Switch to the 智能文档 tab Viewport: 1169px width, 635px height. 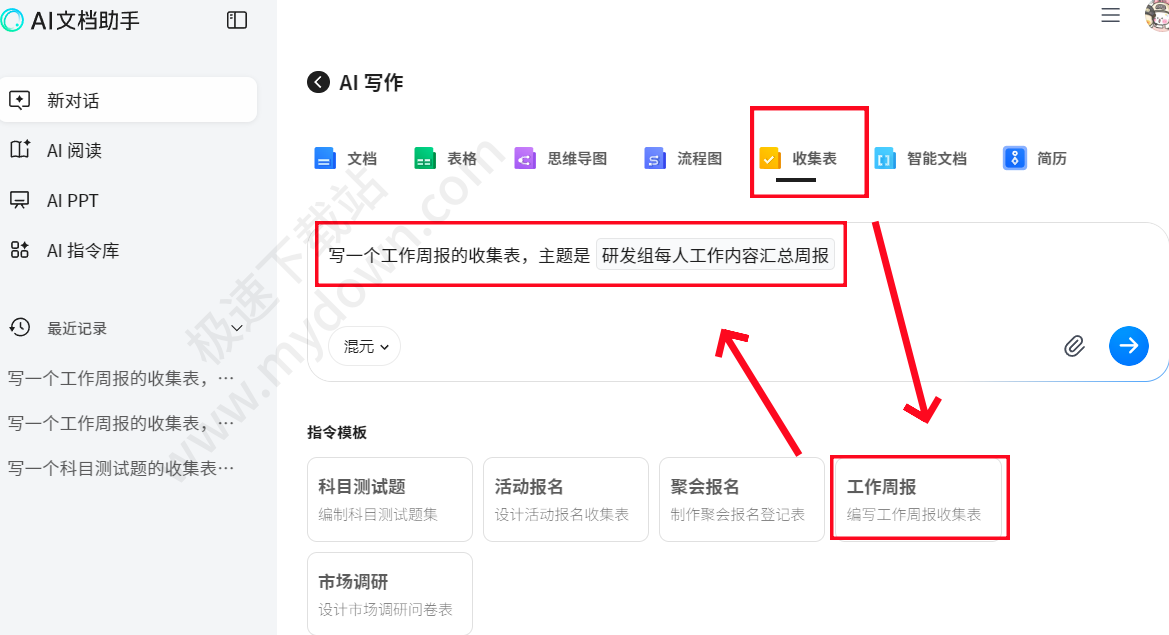tap(920, 158)
